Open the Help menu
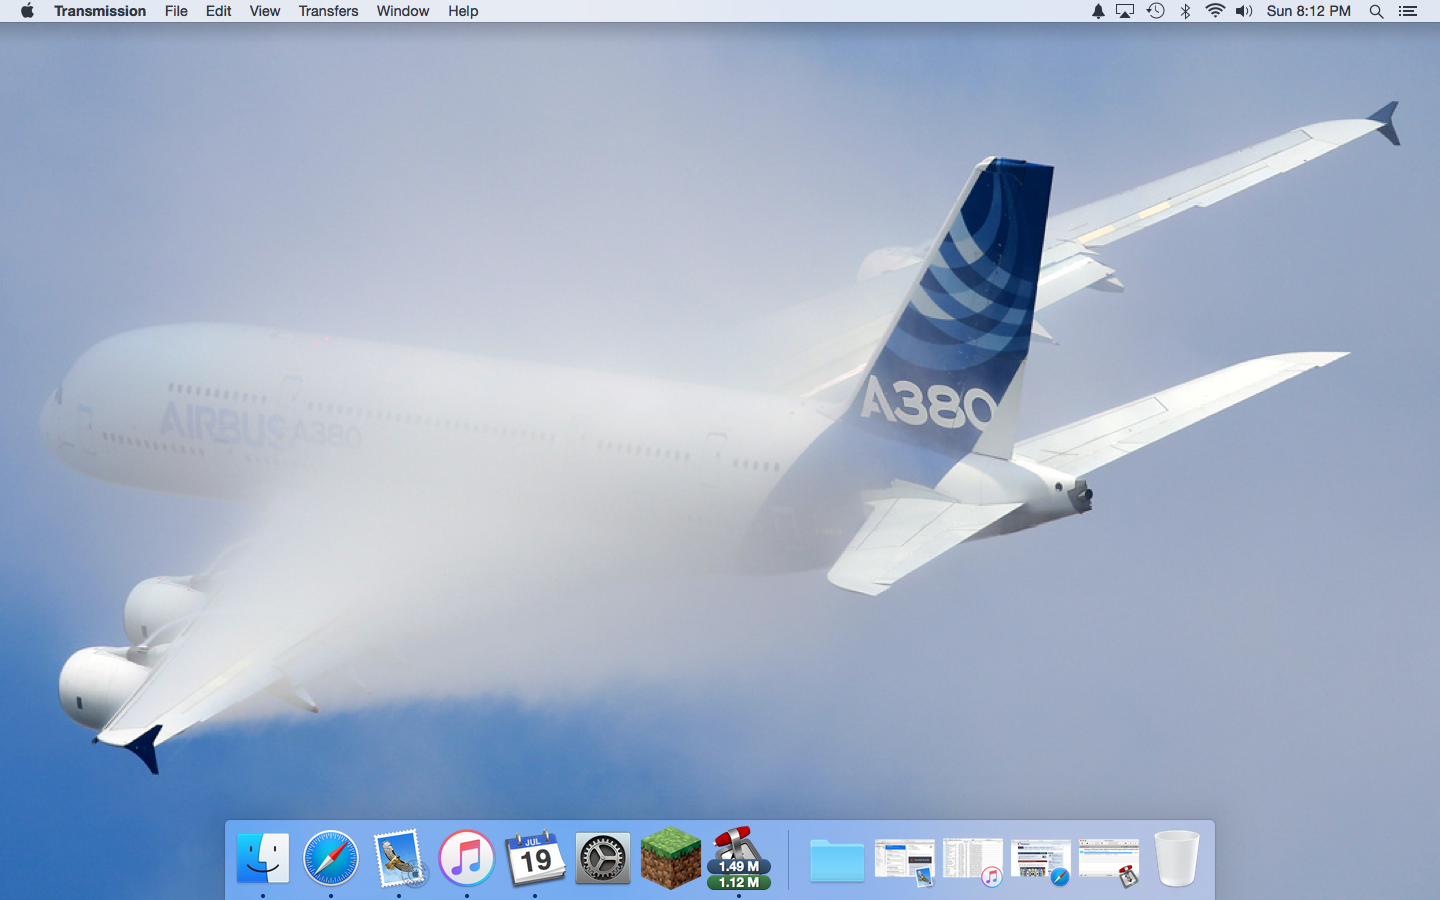The height and width of the screenshot is (900, 1440). click(x=463, y=11)
